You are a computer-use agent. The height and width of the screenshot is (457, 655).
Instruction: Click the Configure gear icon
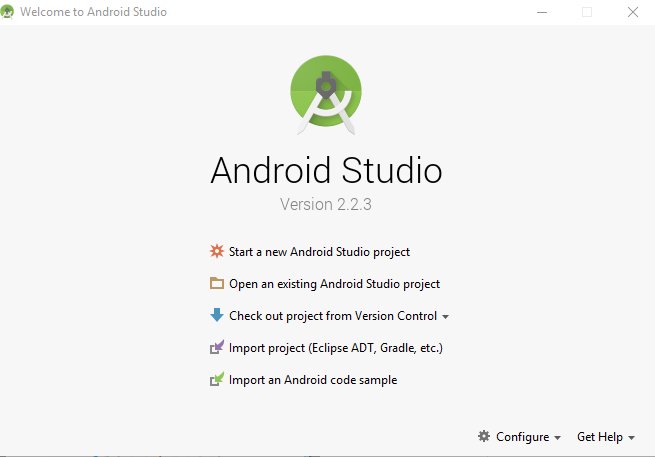point(484,436)
